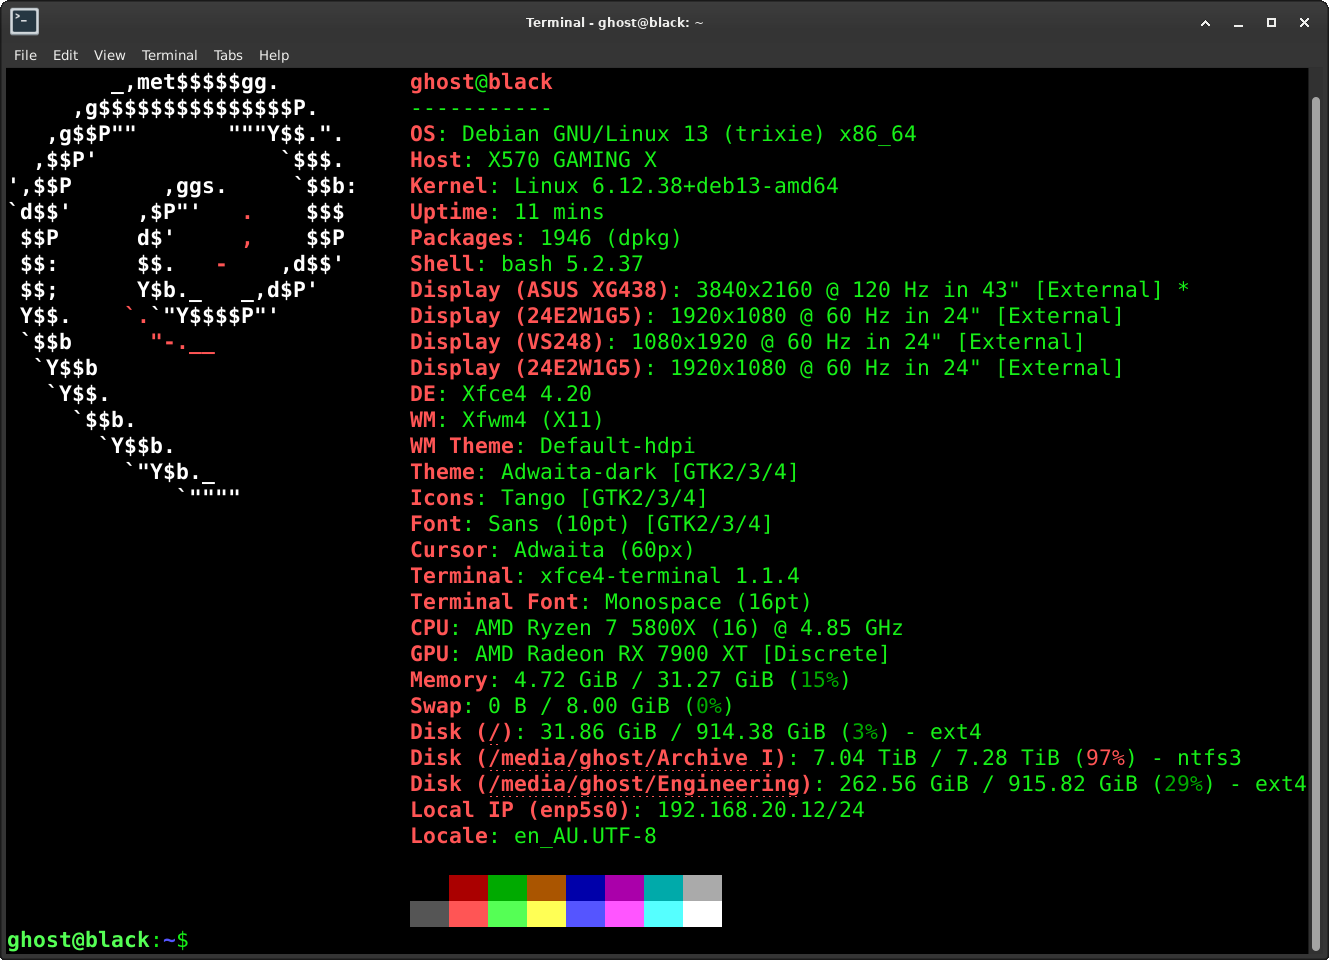Click the Font value 'Sans (10pt)'
Viewport: 1329px width, 960px height.
(x=558, y=524)
